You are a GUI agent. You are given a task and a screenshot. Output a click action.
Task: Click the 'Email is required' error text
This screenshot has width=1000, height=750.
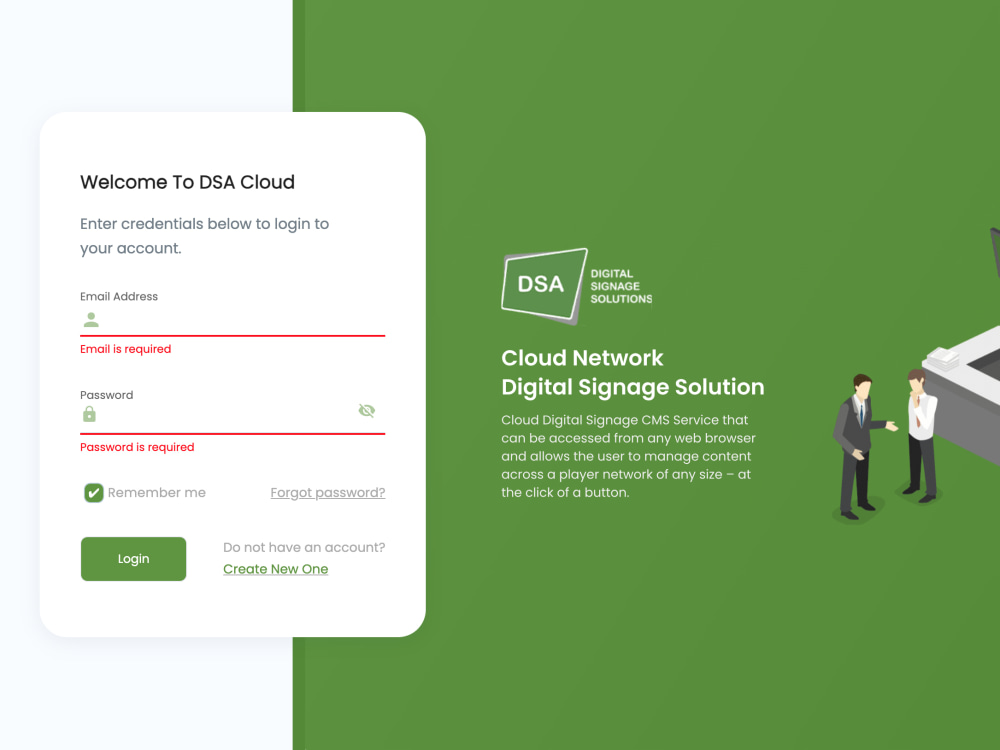pyautogui.click(x=126, y=349)
